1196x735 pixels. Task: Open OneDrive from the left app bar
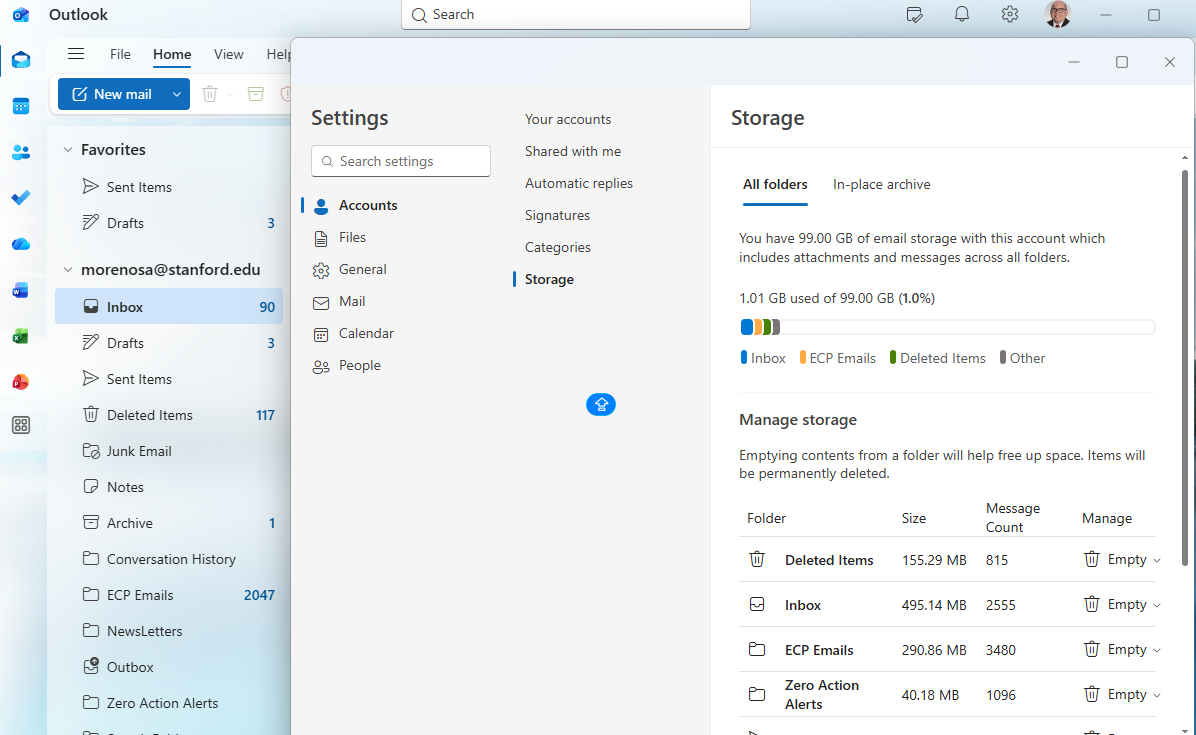click(21, 244)
